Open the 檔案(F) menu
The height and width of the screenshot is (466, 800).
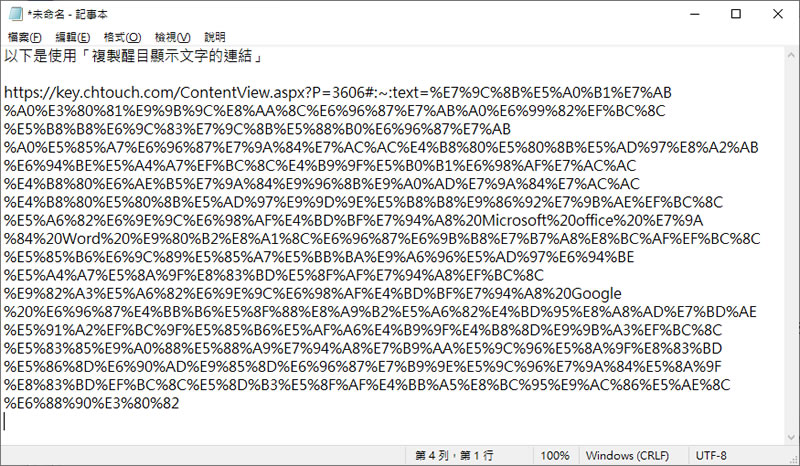(24, 37)
